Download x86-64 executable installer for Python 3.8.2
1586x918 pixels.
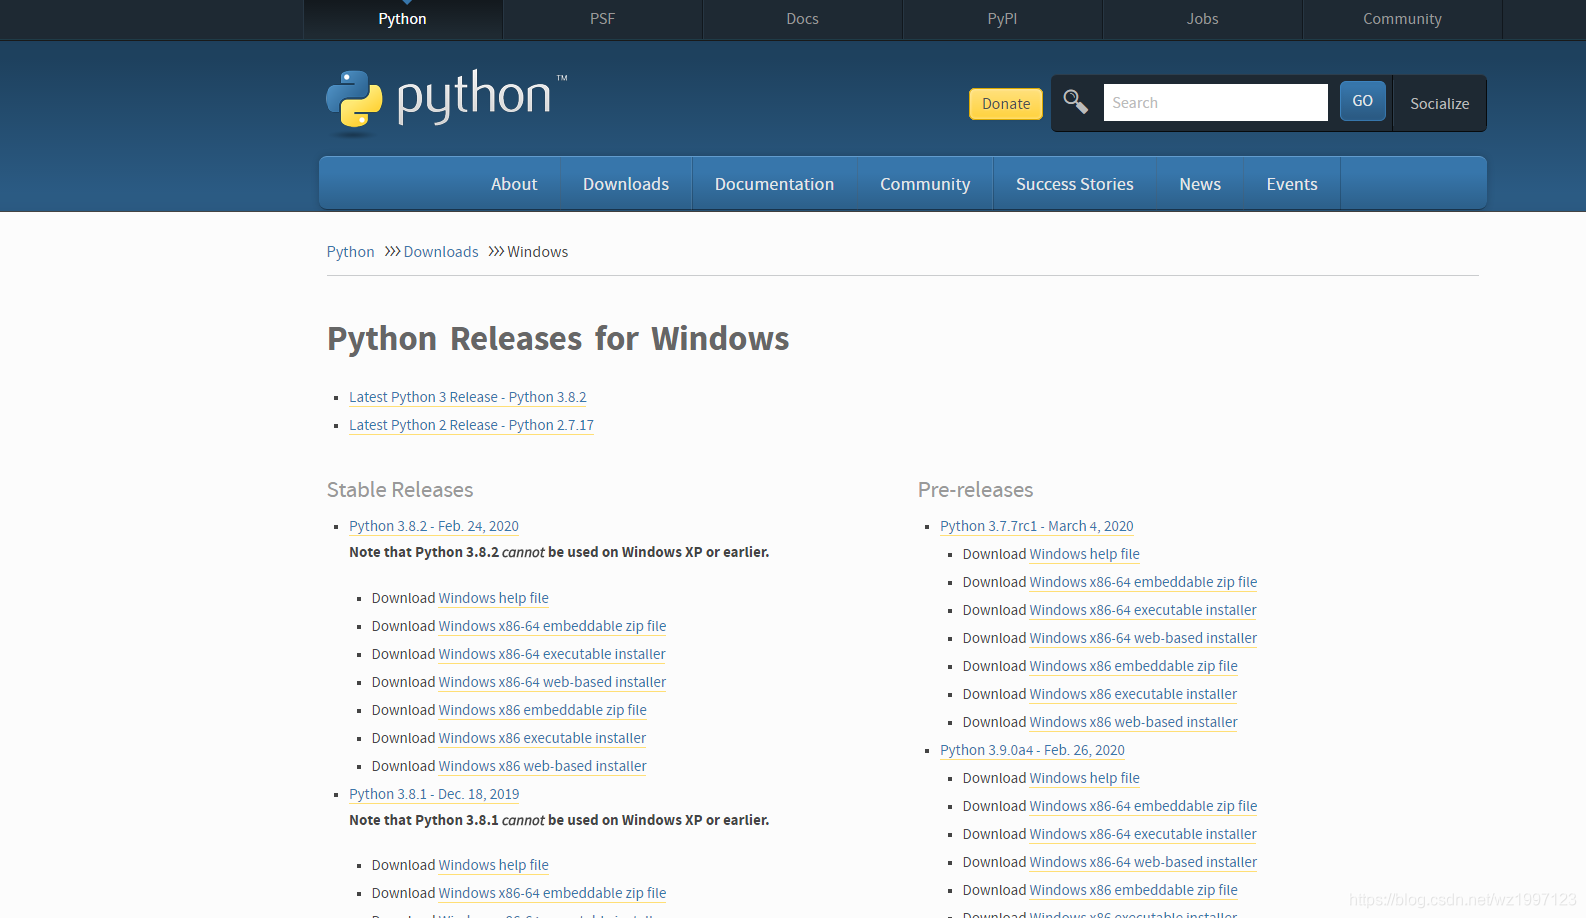552,654
